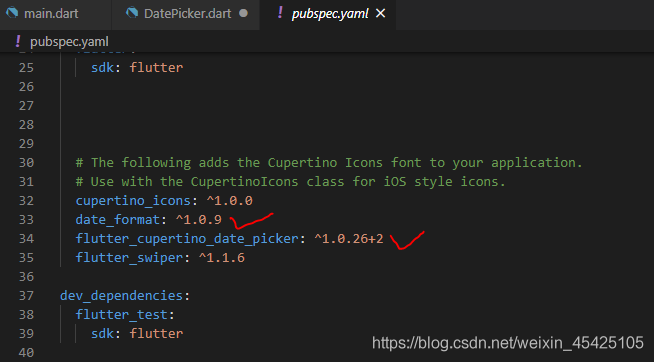
Task: Open the DatePicker.dart tab
Action: pos(187,14)
